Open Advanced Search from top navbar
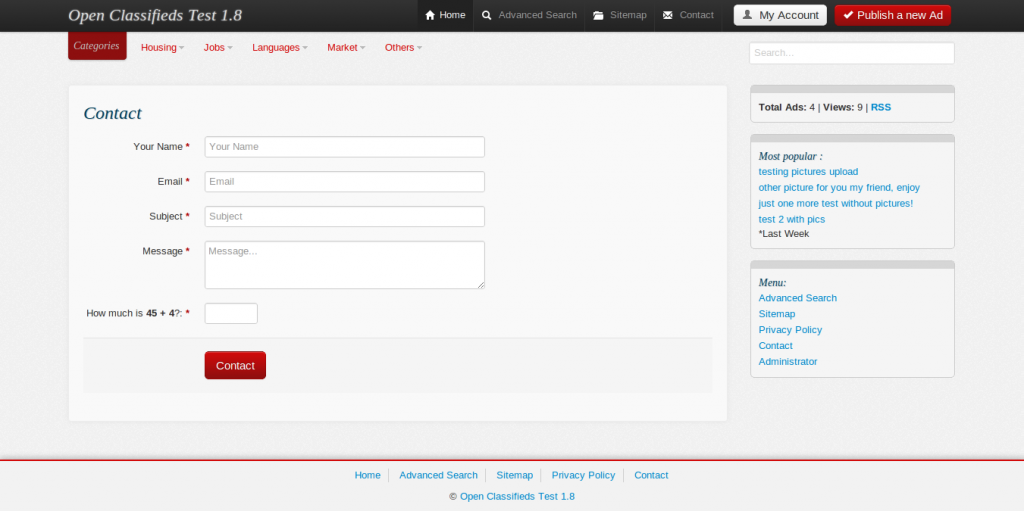1024x511 pixels. click(529, 15)
